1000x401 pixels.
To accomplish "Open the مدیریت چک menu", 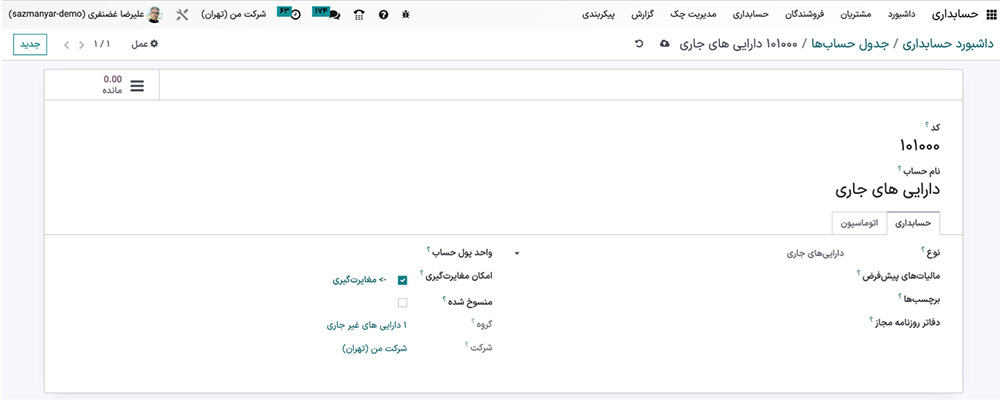I will pyautogui.click(x=691, y=15).
